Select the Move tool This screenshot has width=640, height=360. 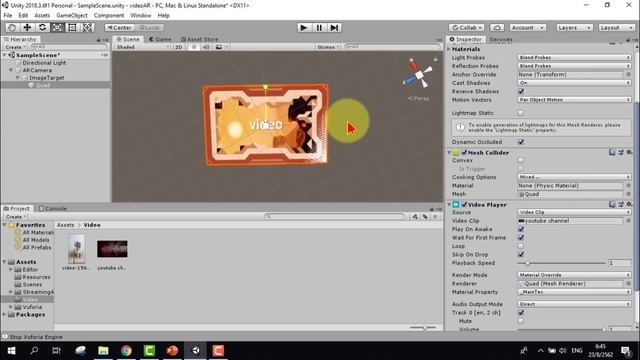[x=27, y=27]
